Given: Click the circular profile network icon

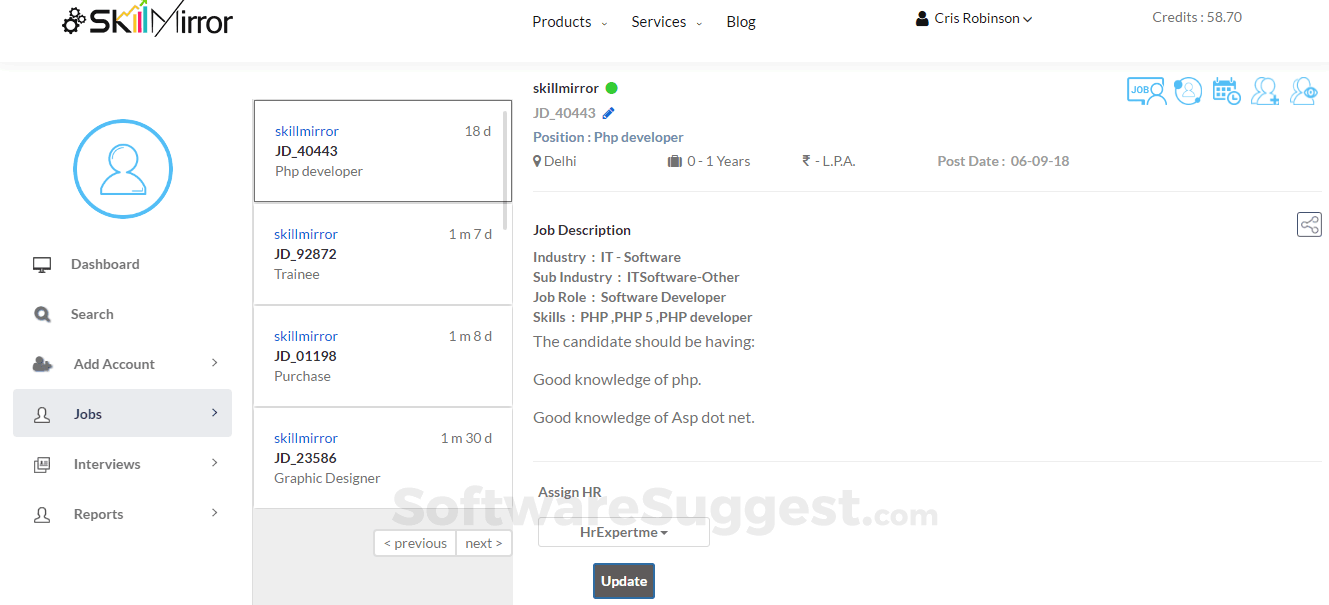Looking at the screenshot, I should [x=1187, y=91].
